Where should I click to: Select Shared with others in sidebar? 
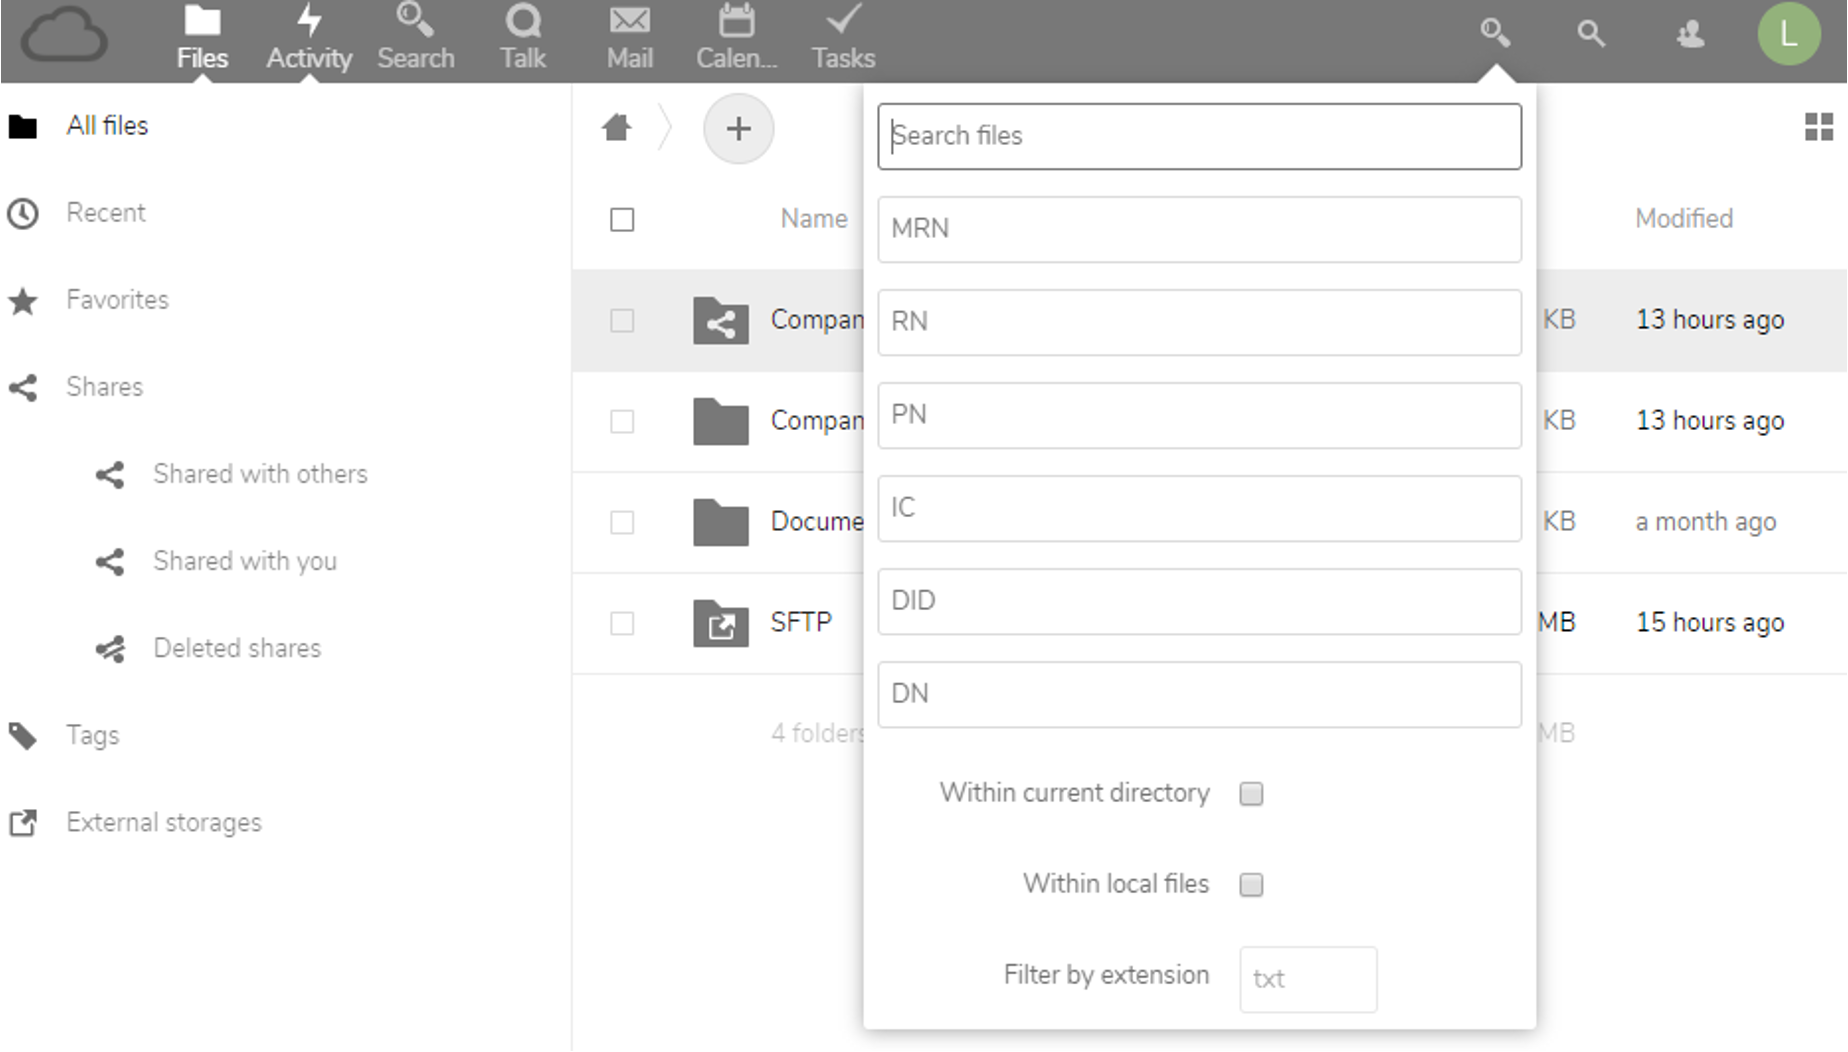coord(260,474)
